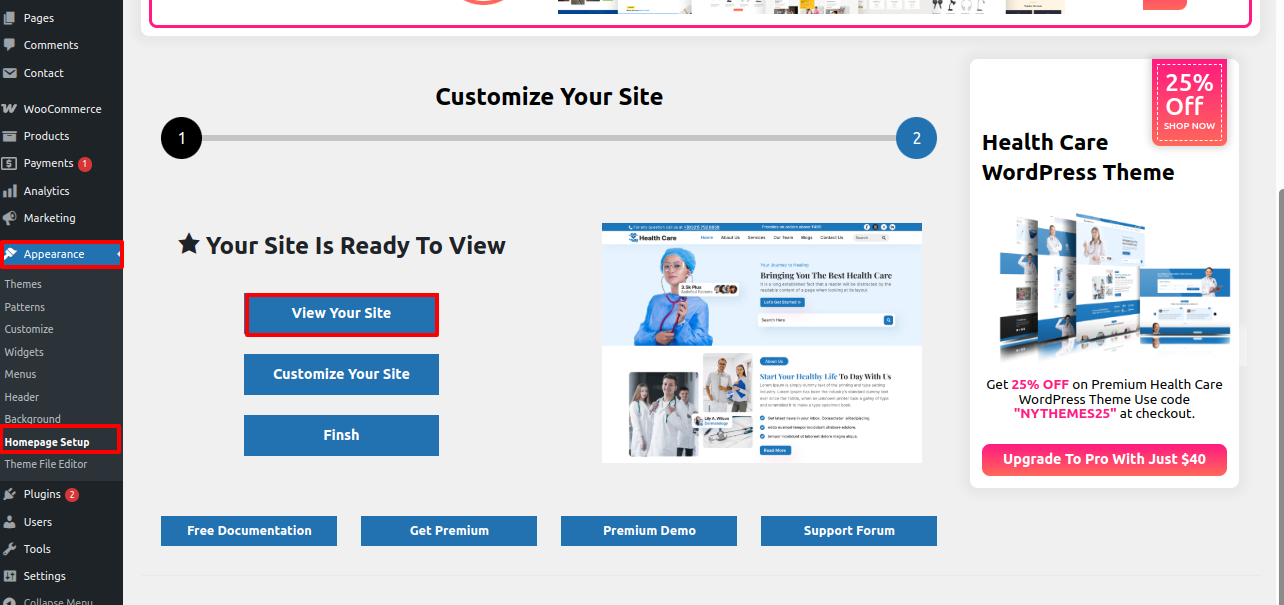Click the Finsh button

click(341, 435)
